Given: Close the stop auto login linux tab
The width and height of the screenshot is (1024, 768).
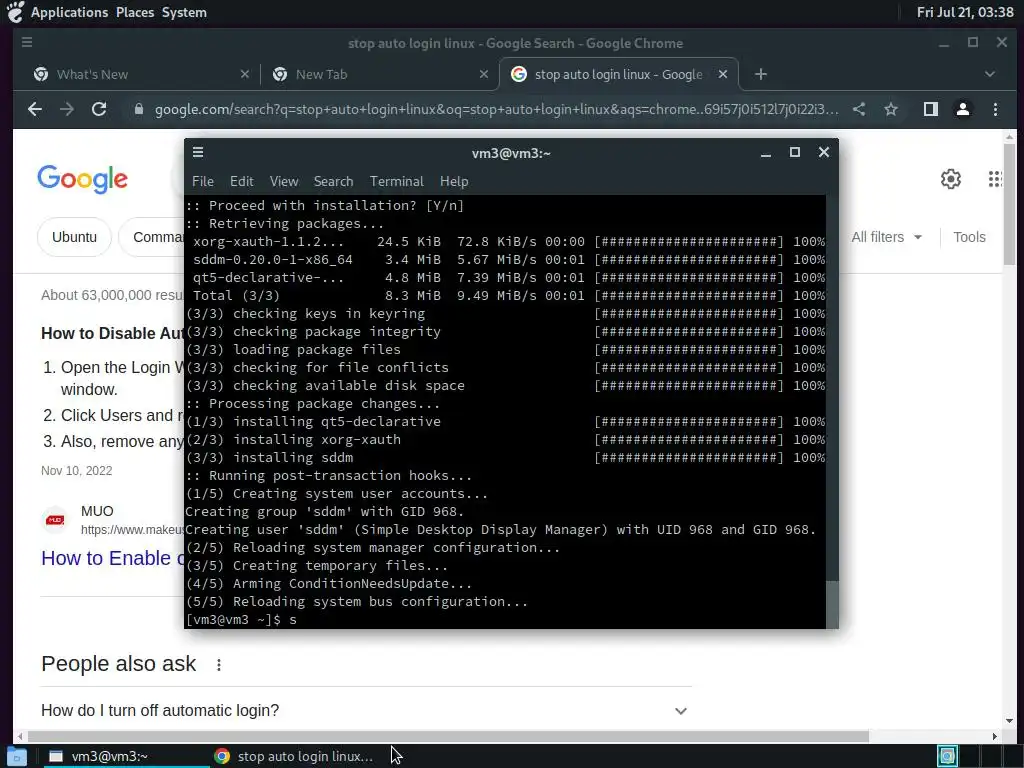Looking at the screenshot, I should tap(723, 74).
